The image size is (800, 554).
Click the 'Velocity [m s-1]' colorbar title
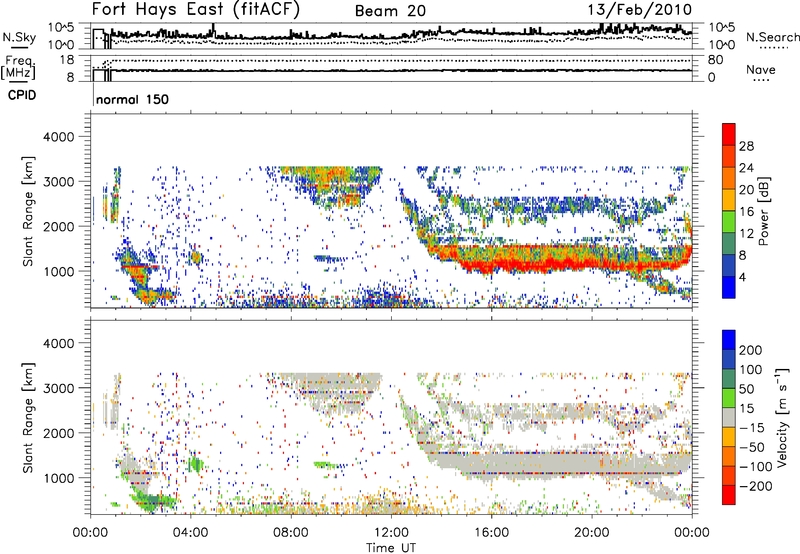tap(782, 417)
